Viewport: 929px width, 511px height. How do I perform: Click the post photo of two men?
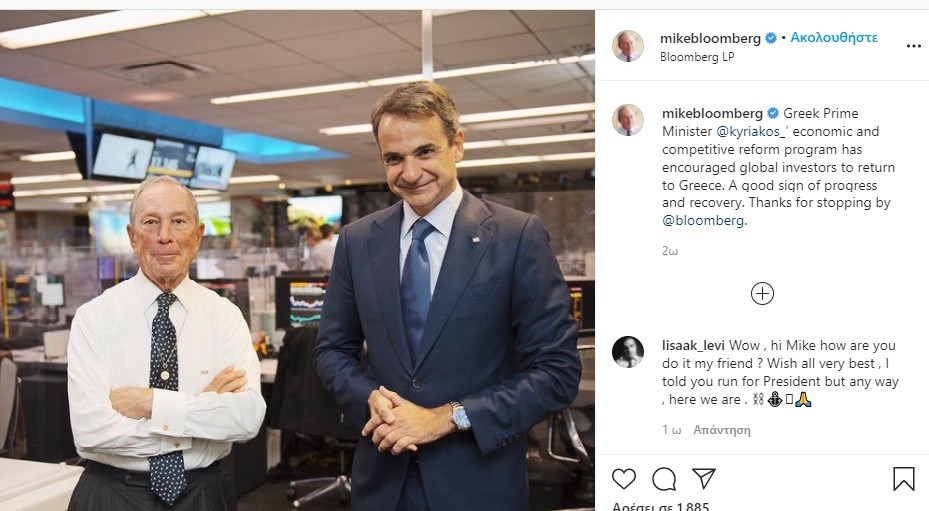297,260
